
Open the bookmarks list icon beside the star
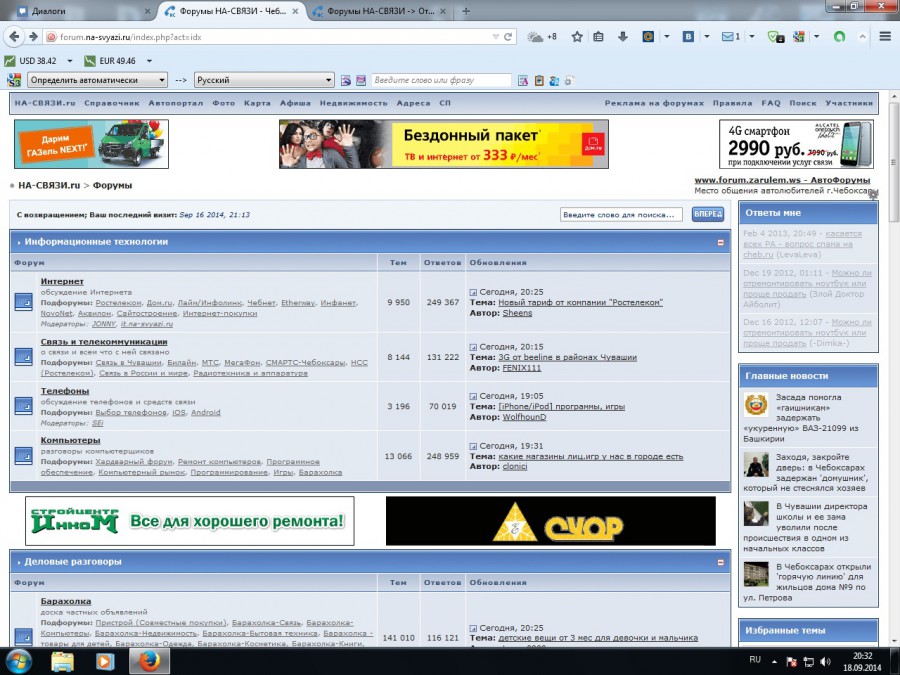coord(598,37)
